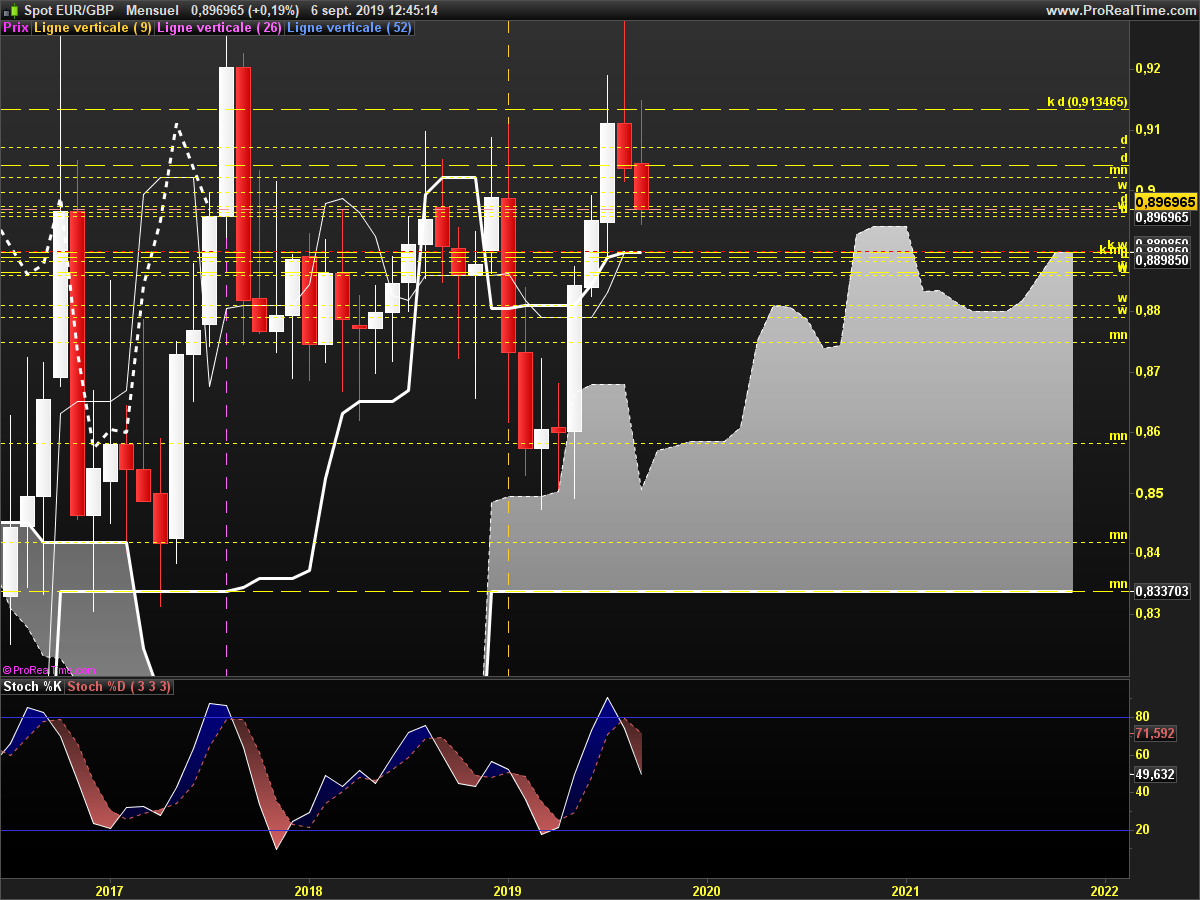Click the yellow 0,896965 current price tag
1200x900 pixels.
(x=1165, y=202)
